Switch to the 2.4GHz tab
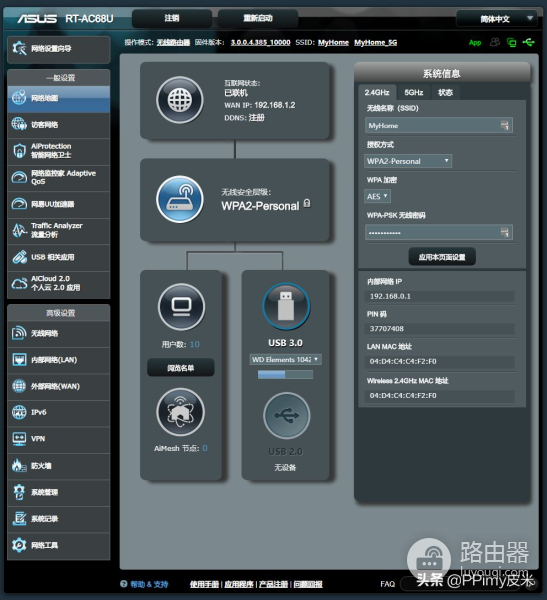Screen dimensions: 547x600 (377, 93)
